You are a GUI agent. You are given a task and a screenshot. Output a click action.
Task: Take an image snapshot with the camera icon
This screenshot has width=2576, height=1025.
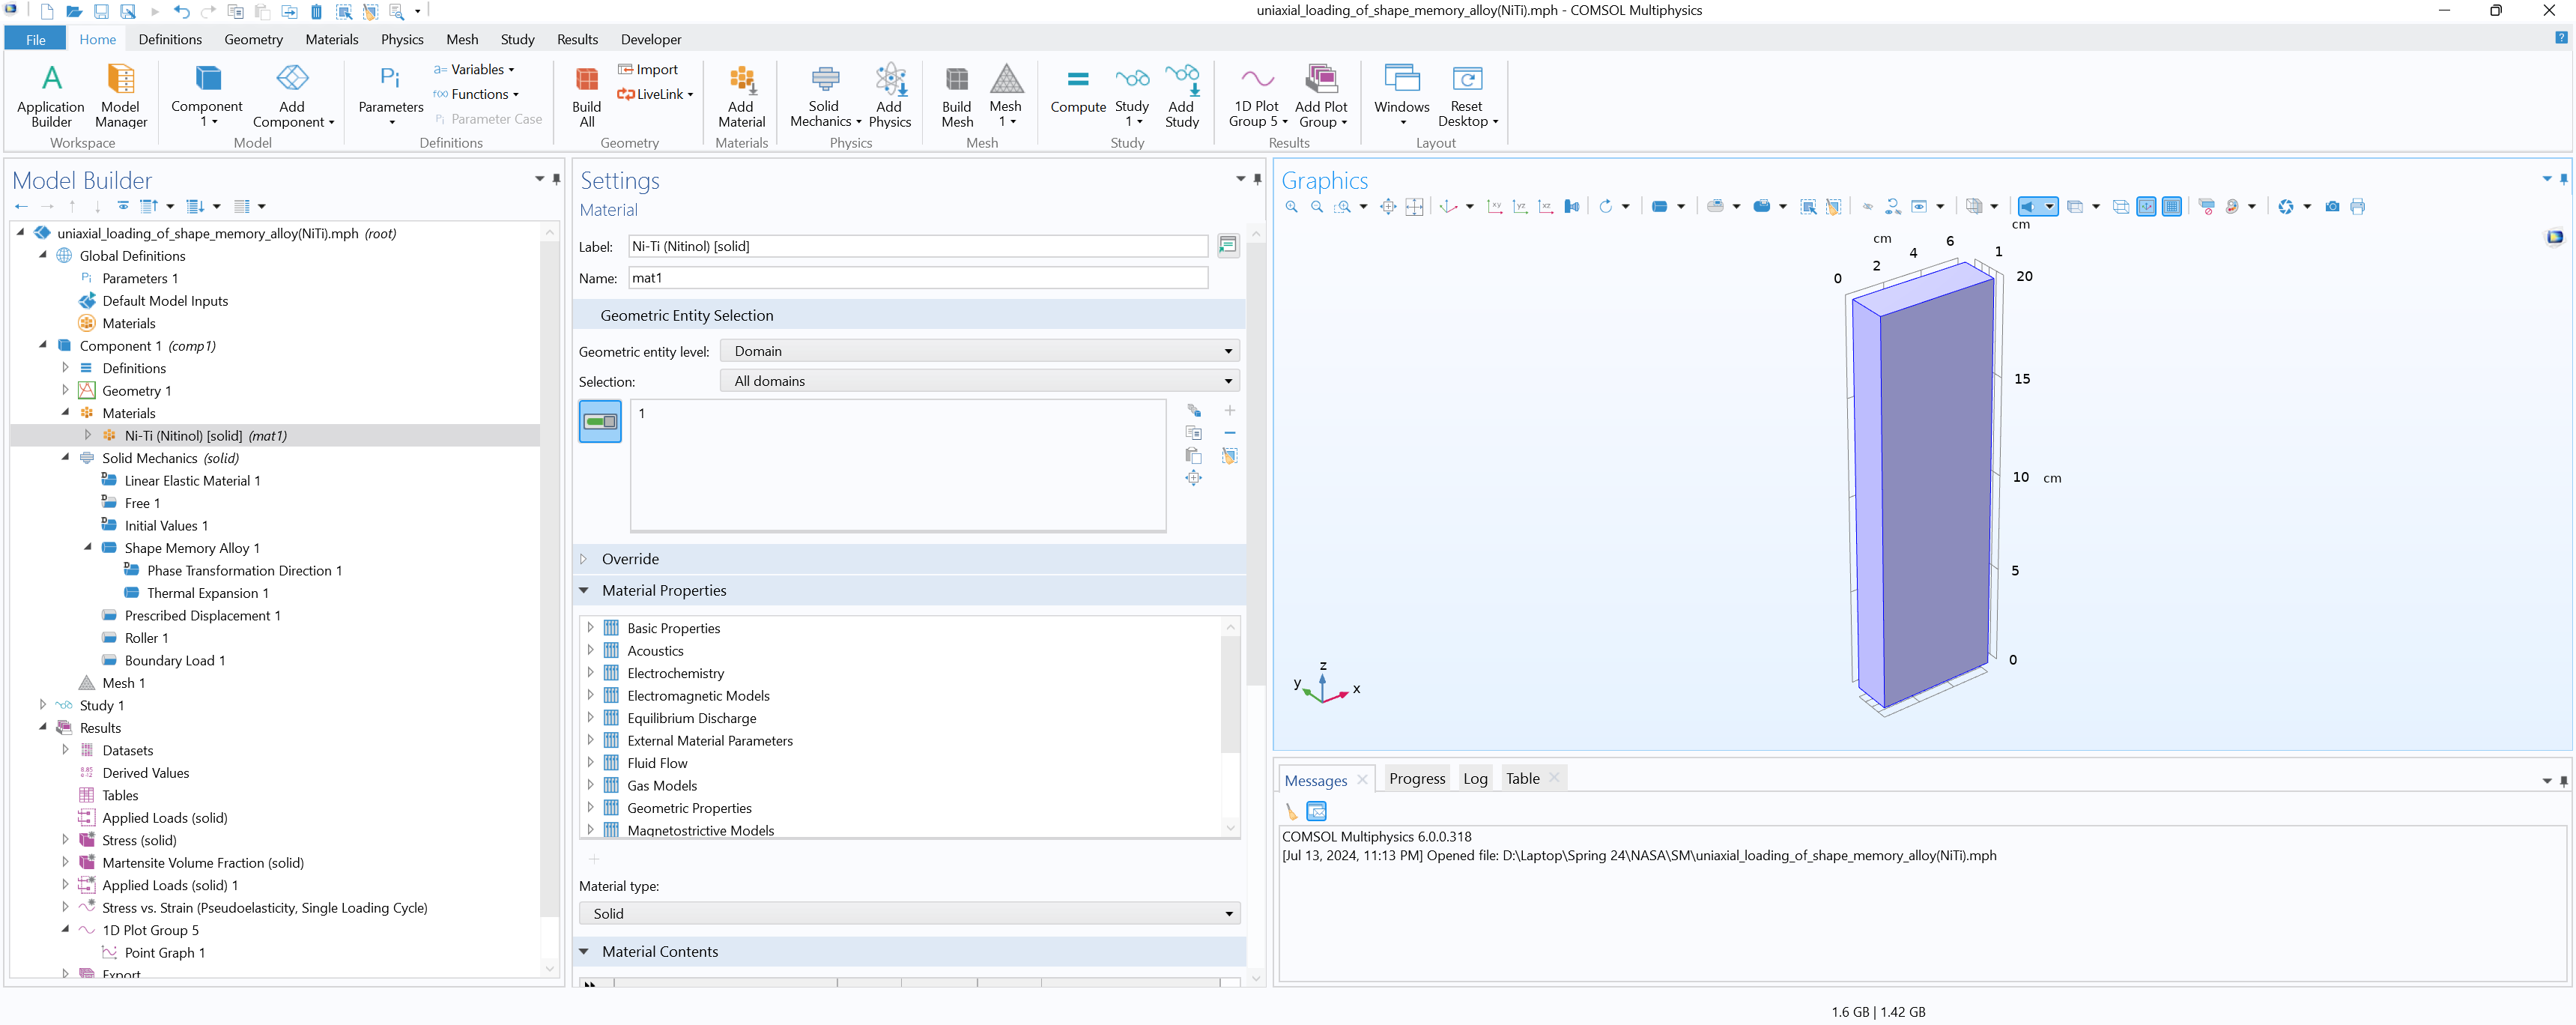pyautogui.click(x=2332, y=207)
